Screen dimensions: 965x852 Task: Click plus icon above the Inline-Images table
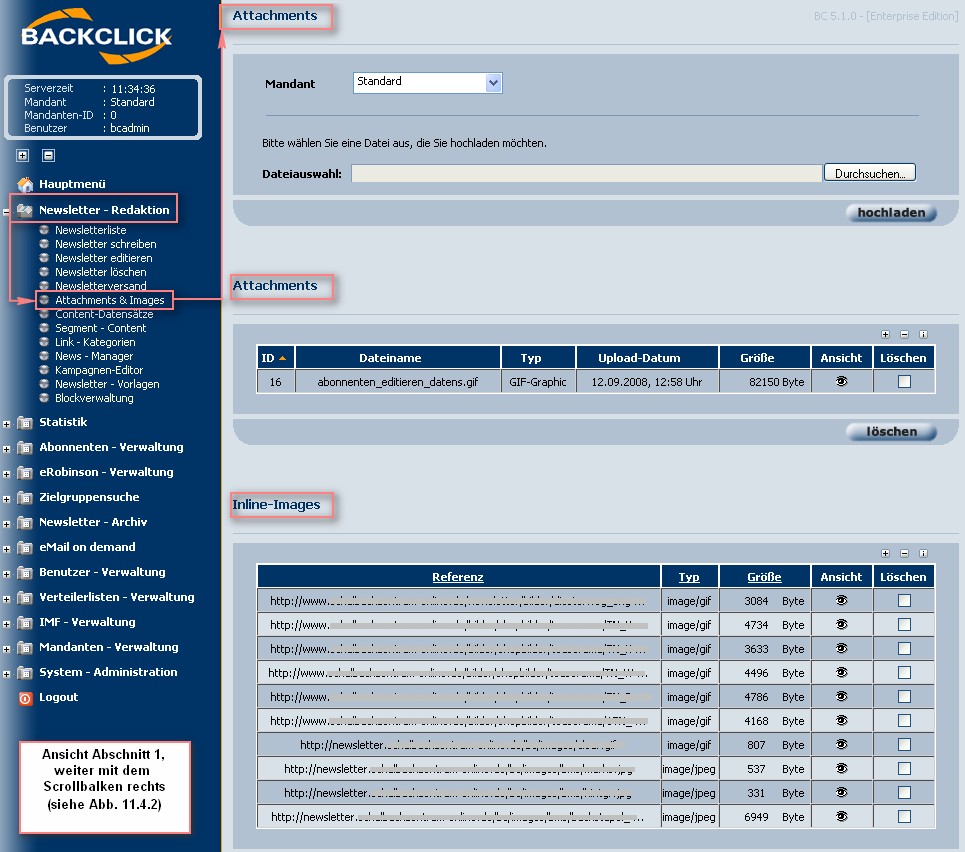(x=885, y=553)
